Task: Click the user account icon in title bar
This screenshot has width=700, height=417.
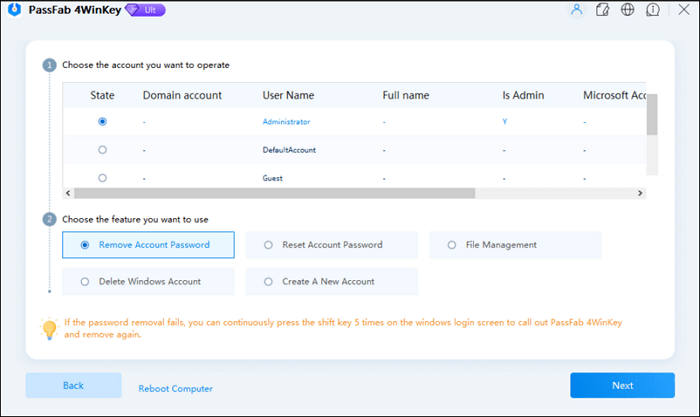Action: pos(576,10)
